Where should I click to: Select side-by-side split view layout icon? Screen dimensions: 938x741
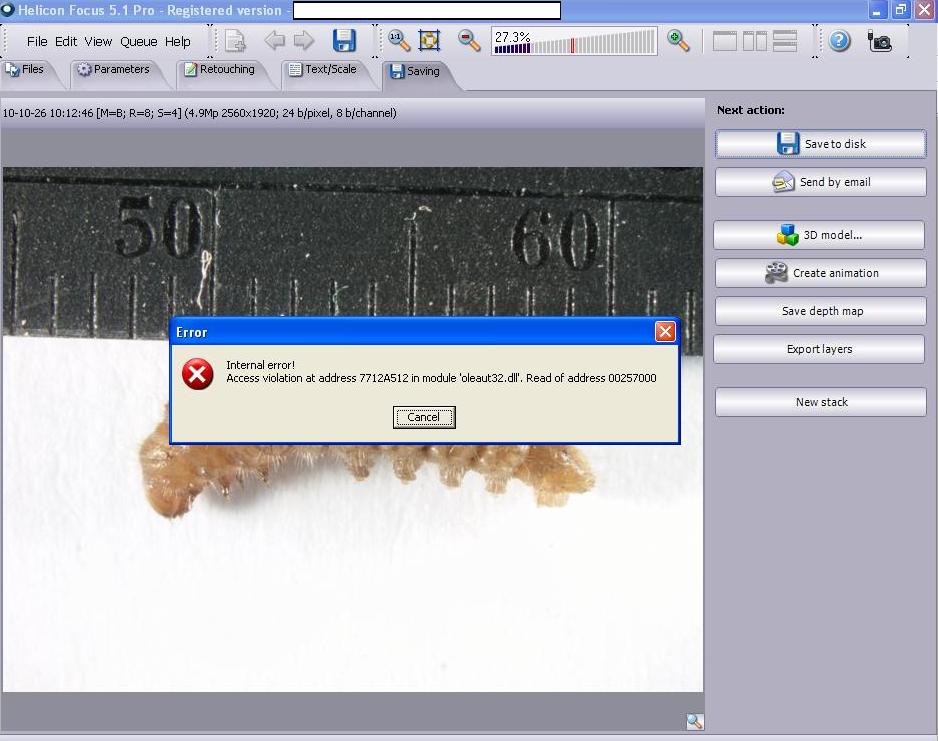point(754,41)
